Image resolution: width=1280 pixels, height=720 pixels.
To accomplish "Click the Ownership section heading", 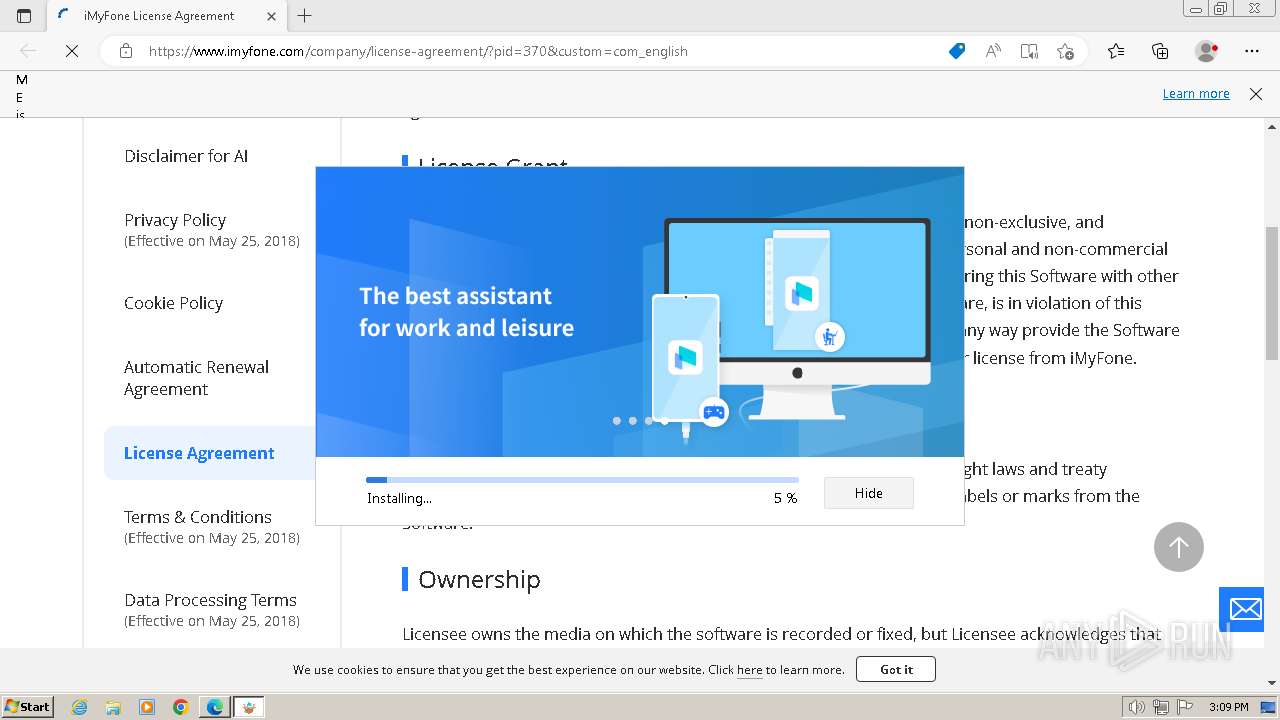I will 479,580.
